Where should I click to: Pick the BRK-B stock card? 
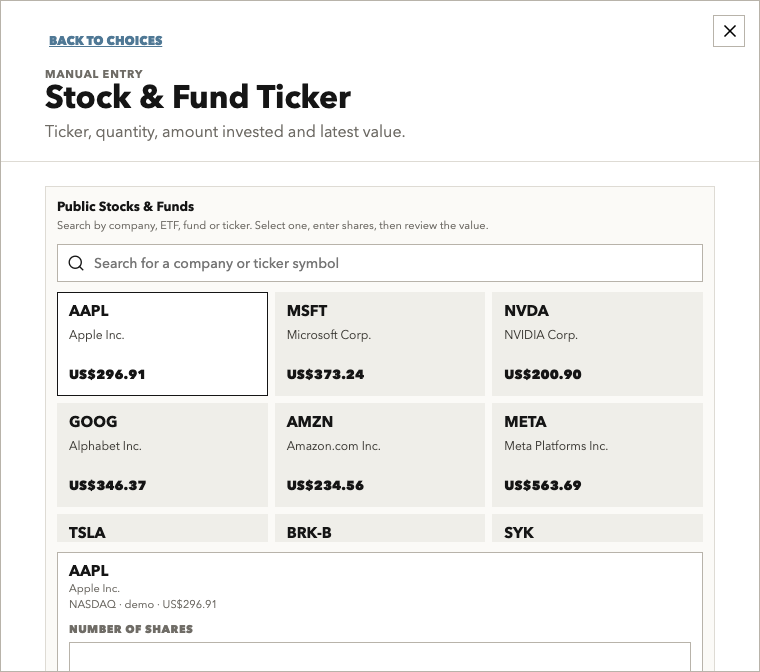click(x=380, y=528)
